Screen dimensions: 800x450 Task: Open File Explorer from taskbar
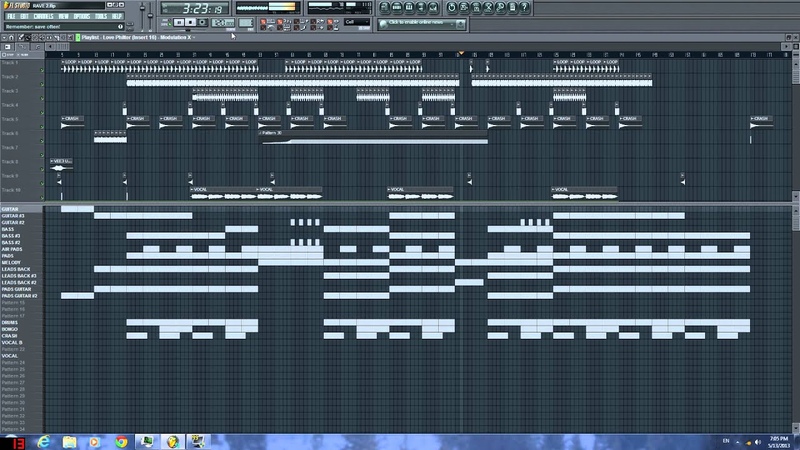pos(69,442)
